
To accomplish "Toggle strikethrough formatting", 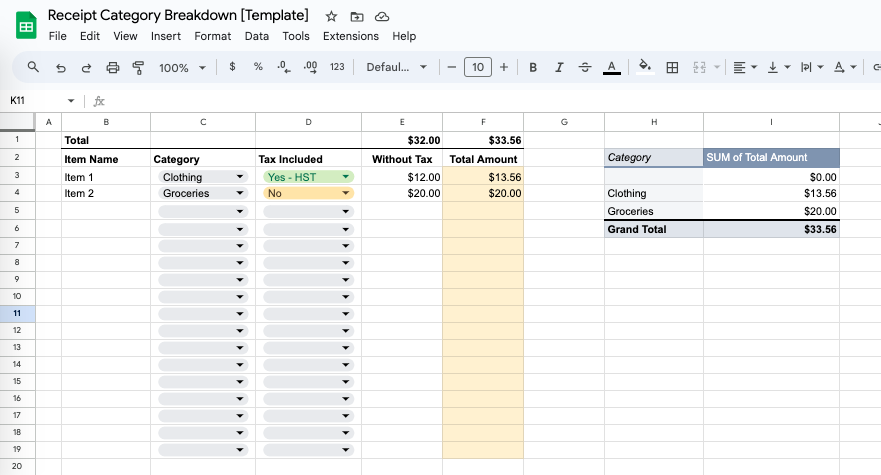I will click(x=585, y=67).
